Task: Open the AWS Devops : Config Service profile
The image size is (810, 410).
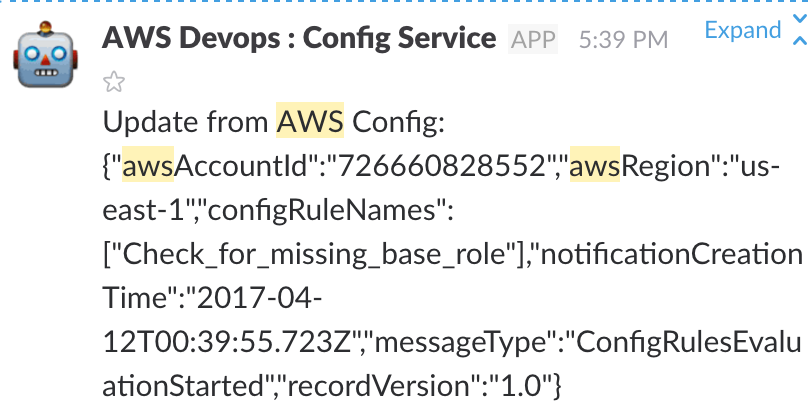Action: click(x=299, y=38)
